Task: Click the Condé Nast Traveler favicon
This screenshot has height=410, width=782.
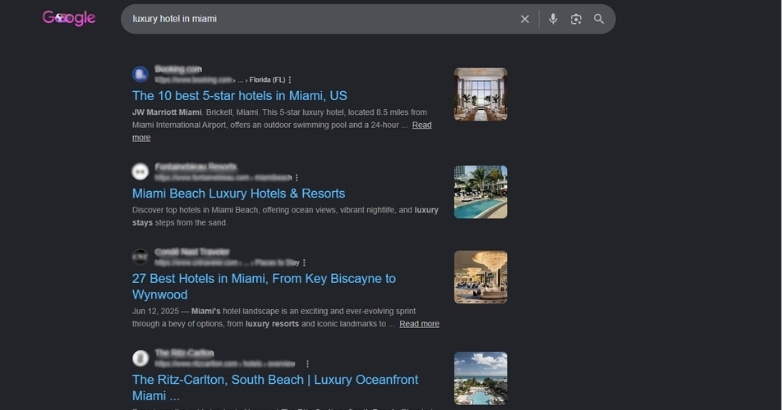Action: tap(140, 257)
